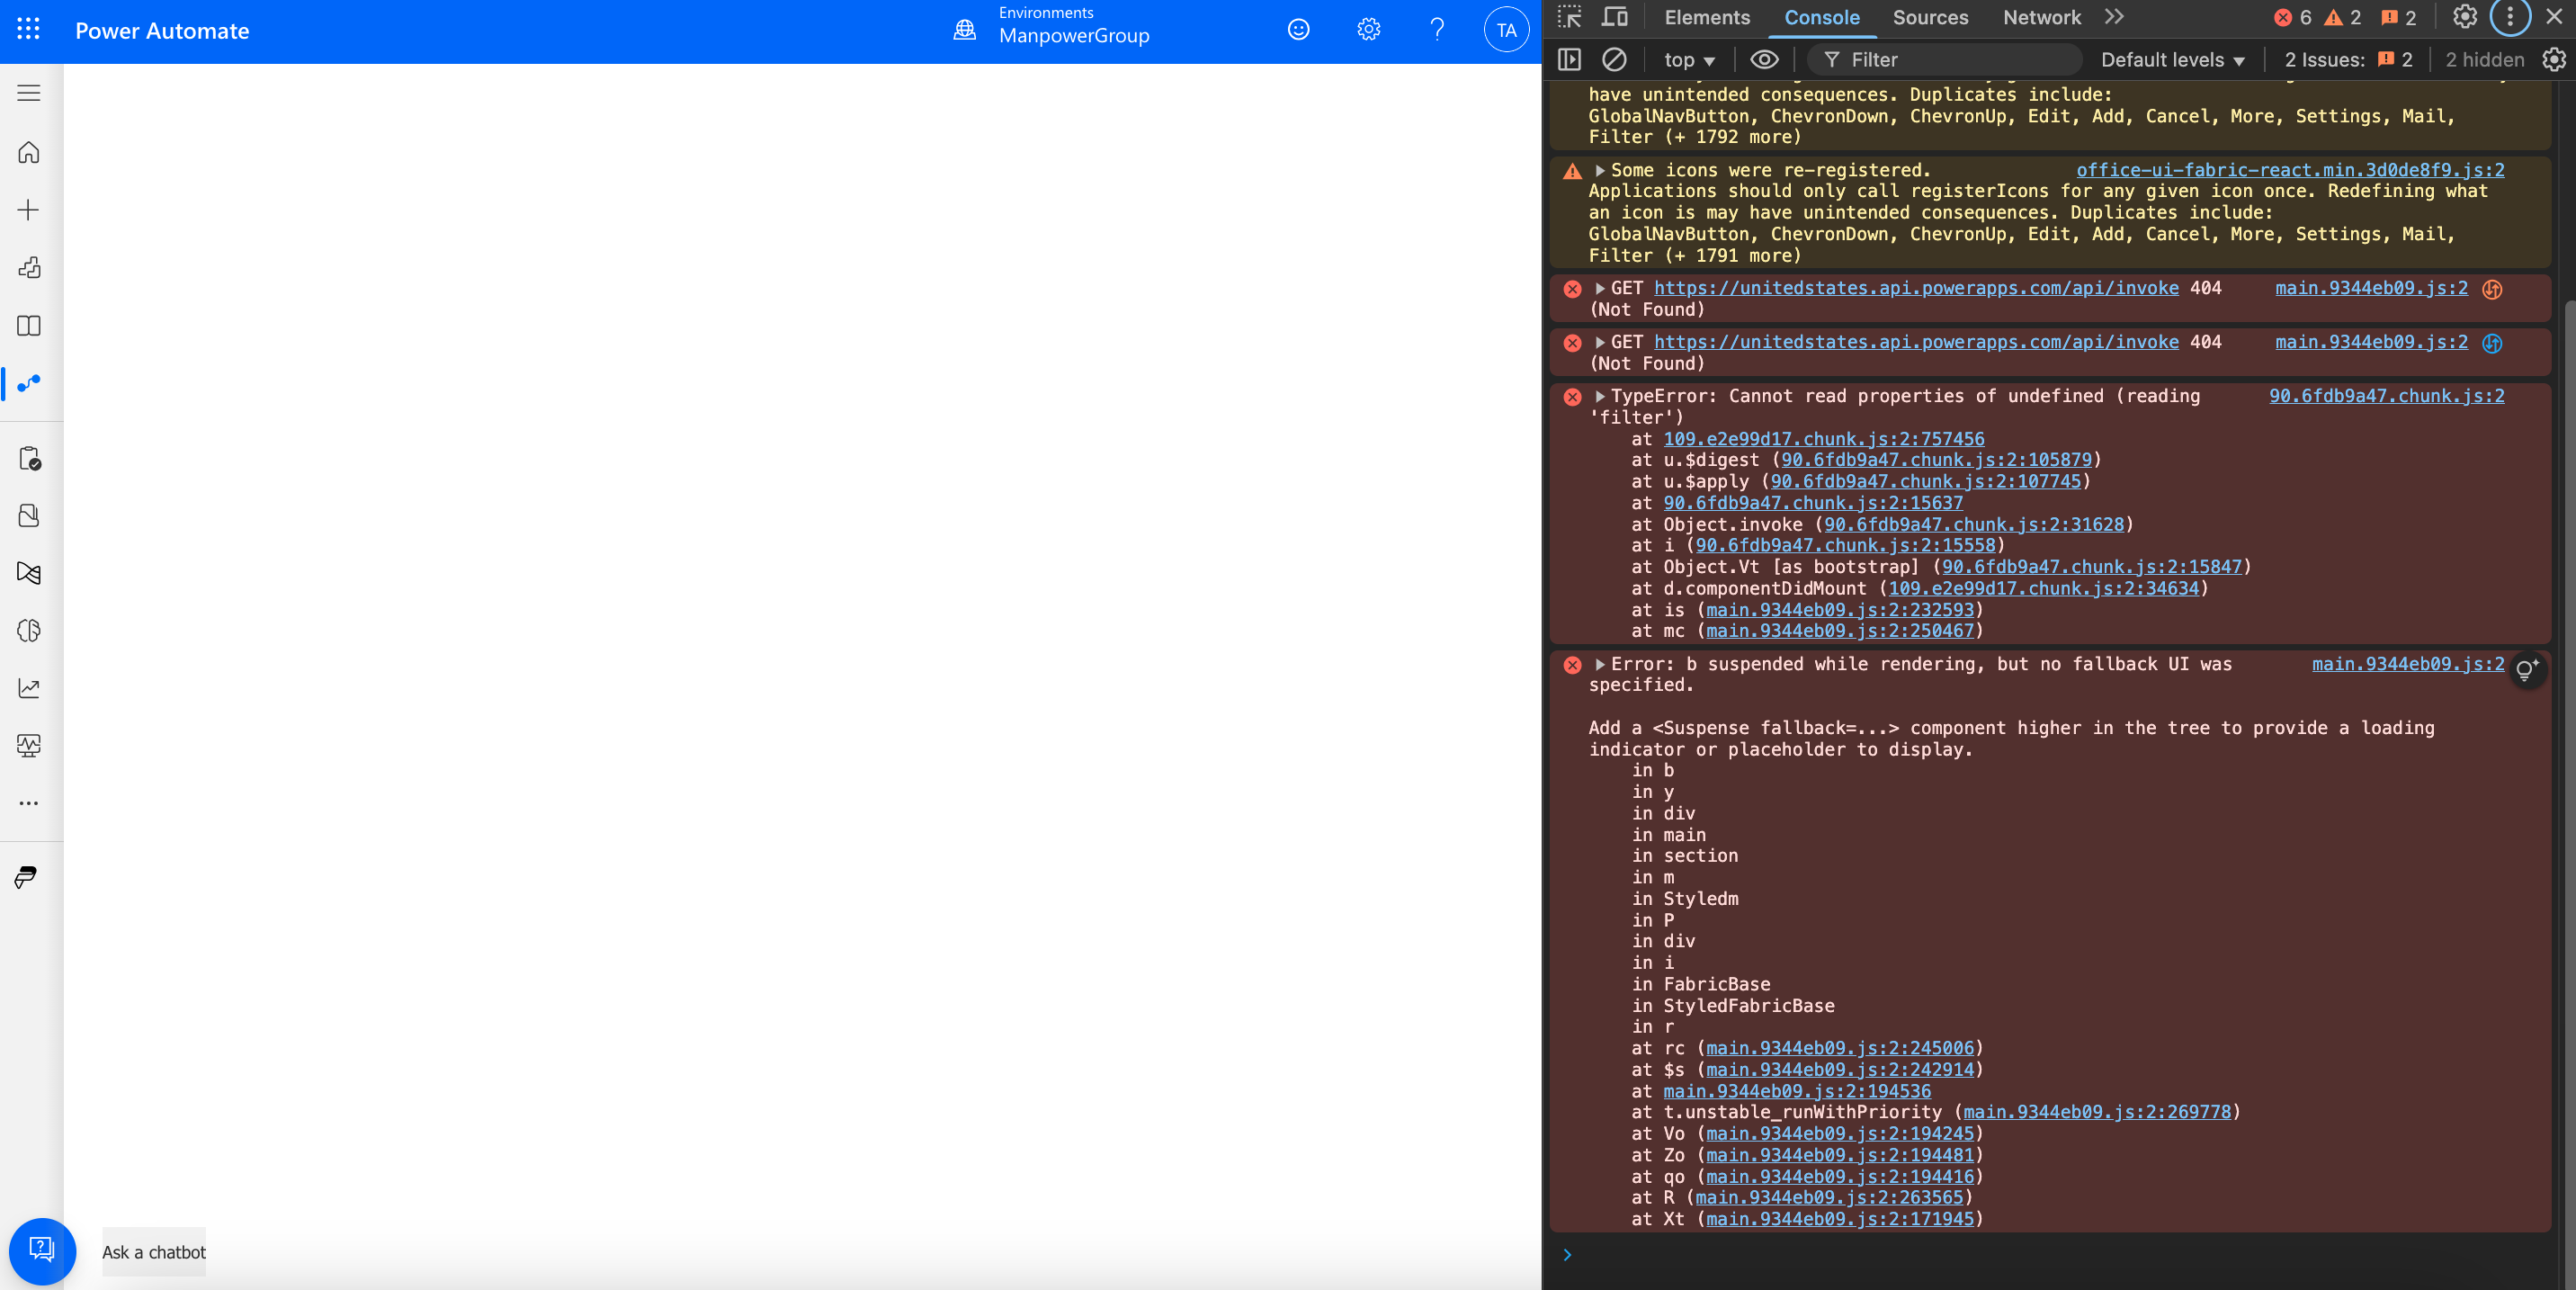Image resolution: width=2576 pixels, height=1290 pixels.
Task: Open the Default levels dropdown
Action: click(2172, 60)
